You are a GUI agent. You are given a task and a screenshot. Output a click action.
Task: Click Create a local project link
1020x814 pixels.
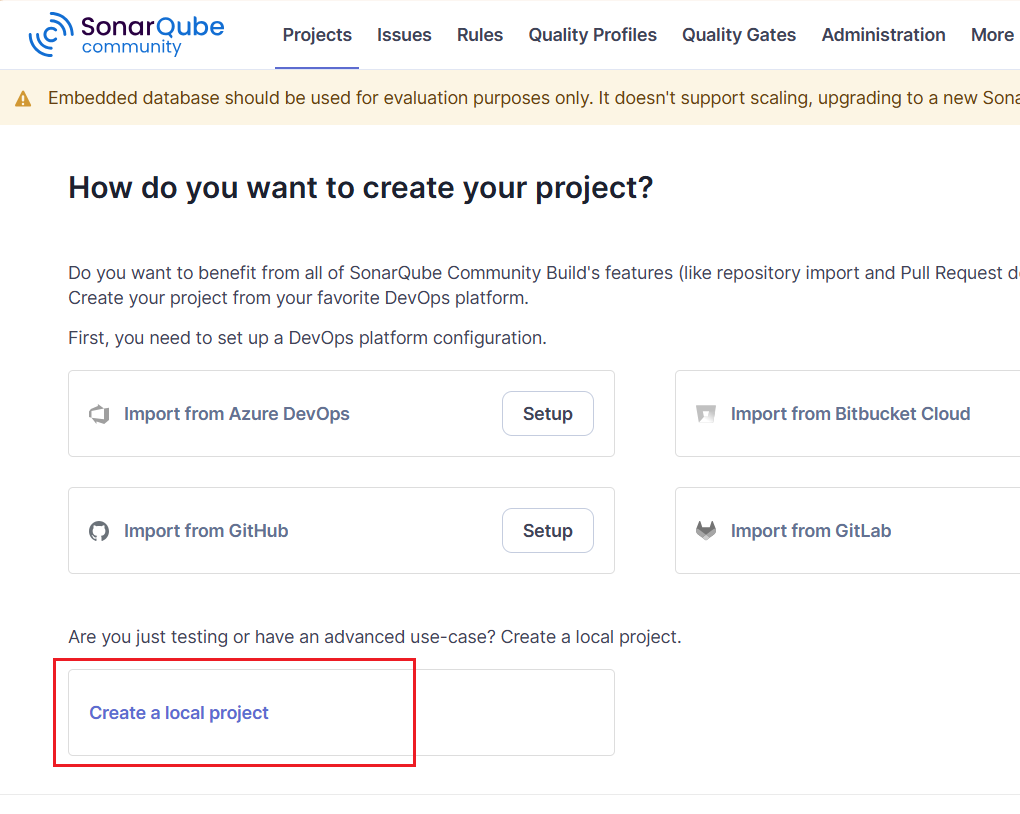179,713
